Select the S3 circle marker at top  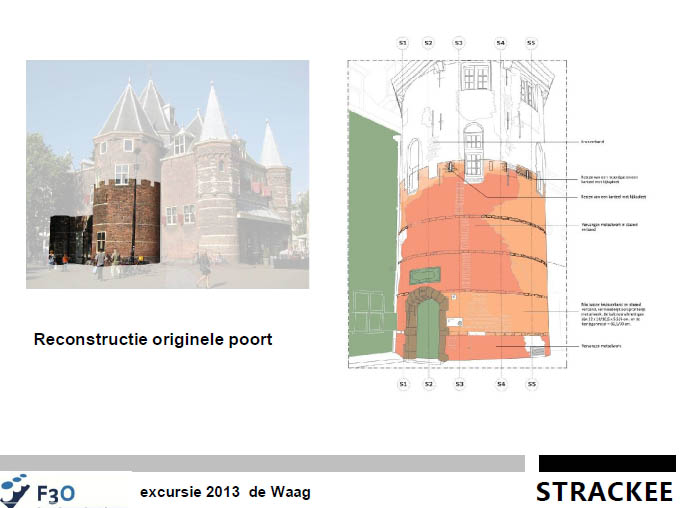pyautogui.click(x=458, y=43)
